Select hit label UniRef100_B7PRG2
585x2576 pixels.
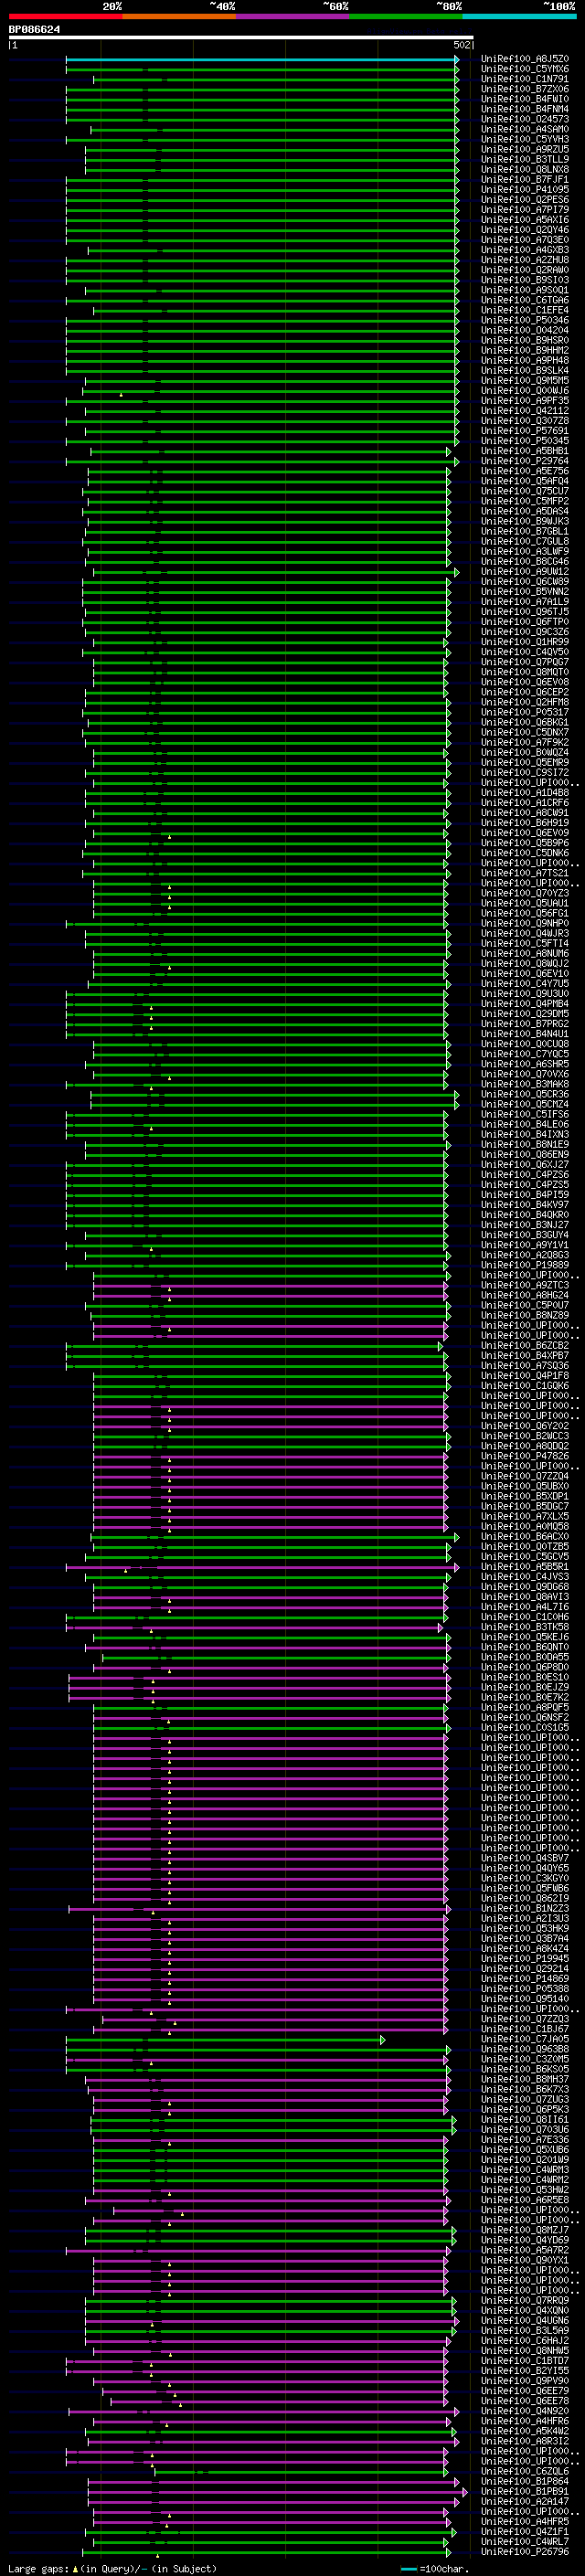click(x=524, y=1024)
